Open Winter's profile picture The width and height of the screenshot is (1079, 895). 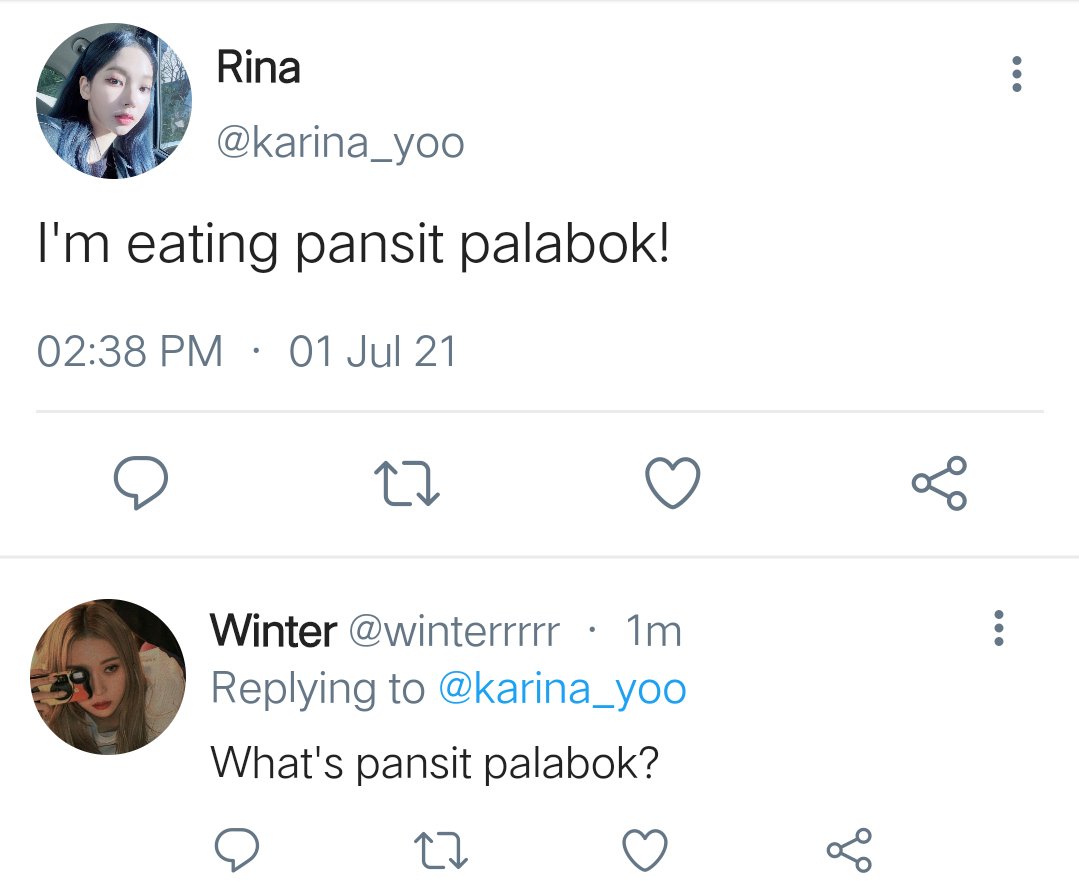(108, 677)
